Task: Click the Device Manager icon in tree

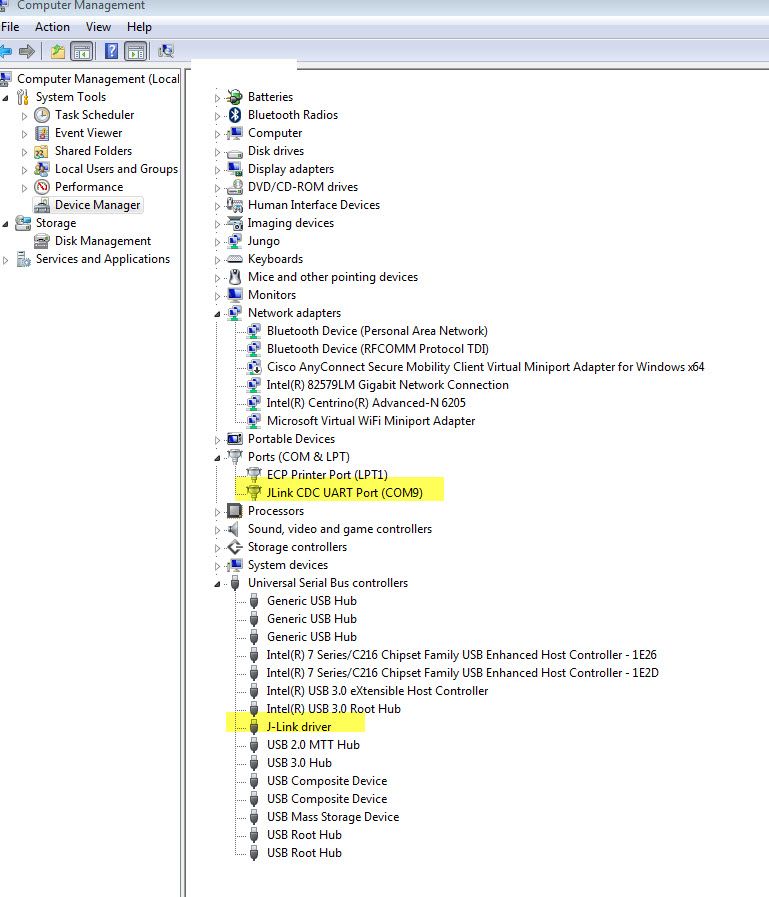Action: 42,205
